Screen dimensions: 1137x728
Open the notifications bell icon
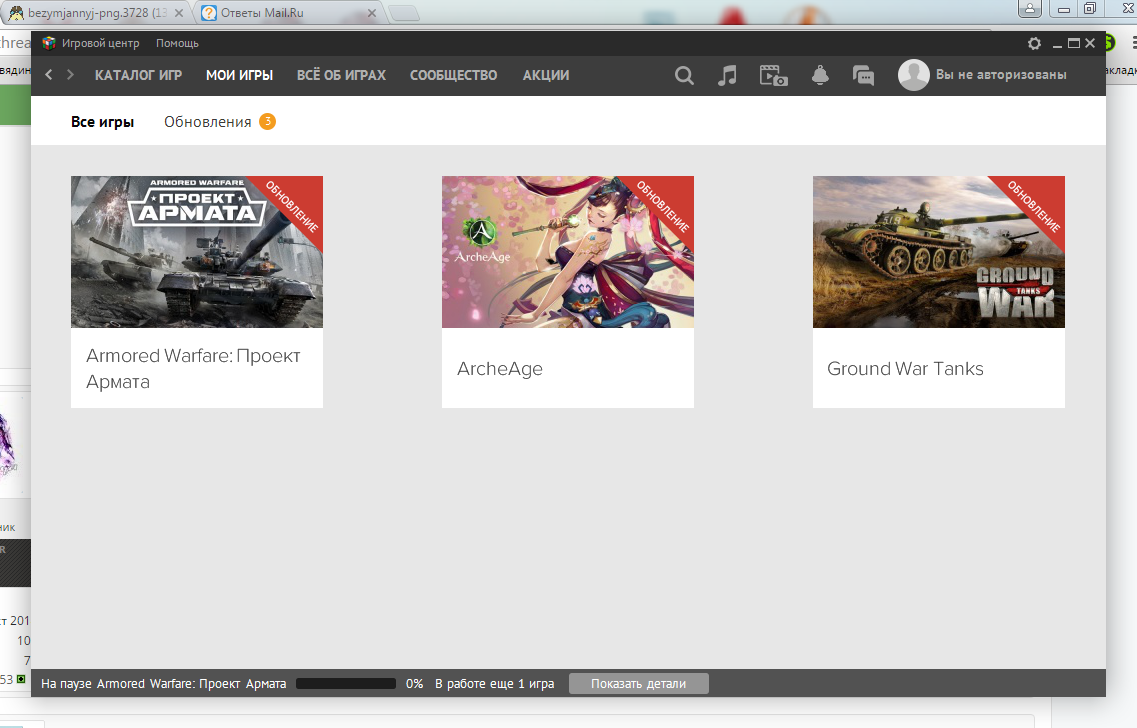click(x=820, y=75)
